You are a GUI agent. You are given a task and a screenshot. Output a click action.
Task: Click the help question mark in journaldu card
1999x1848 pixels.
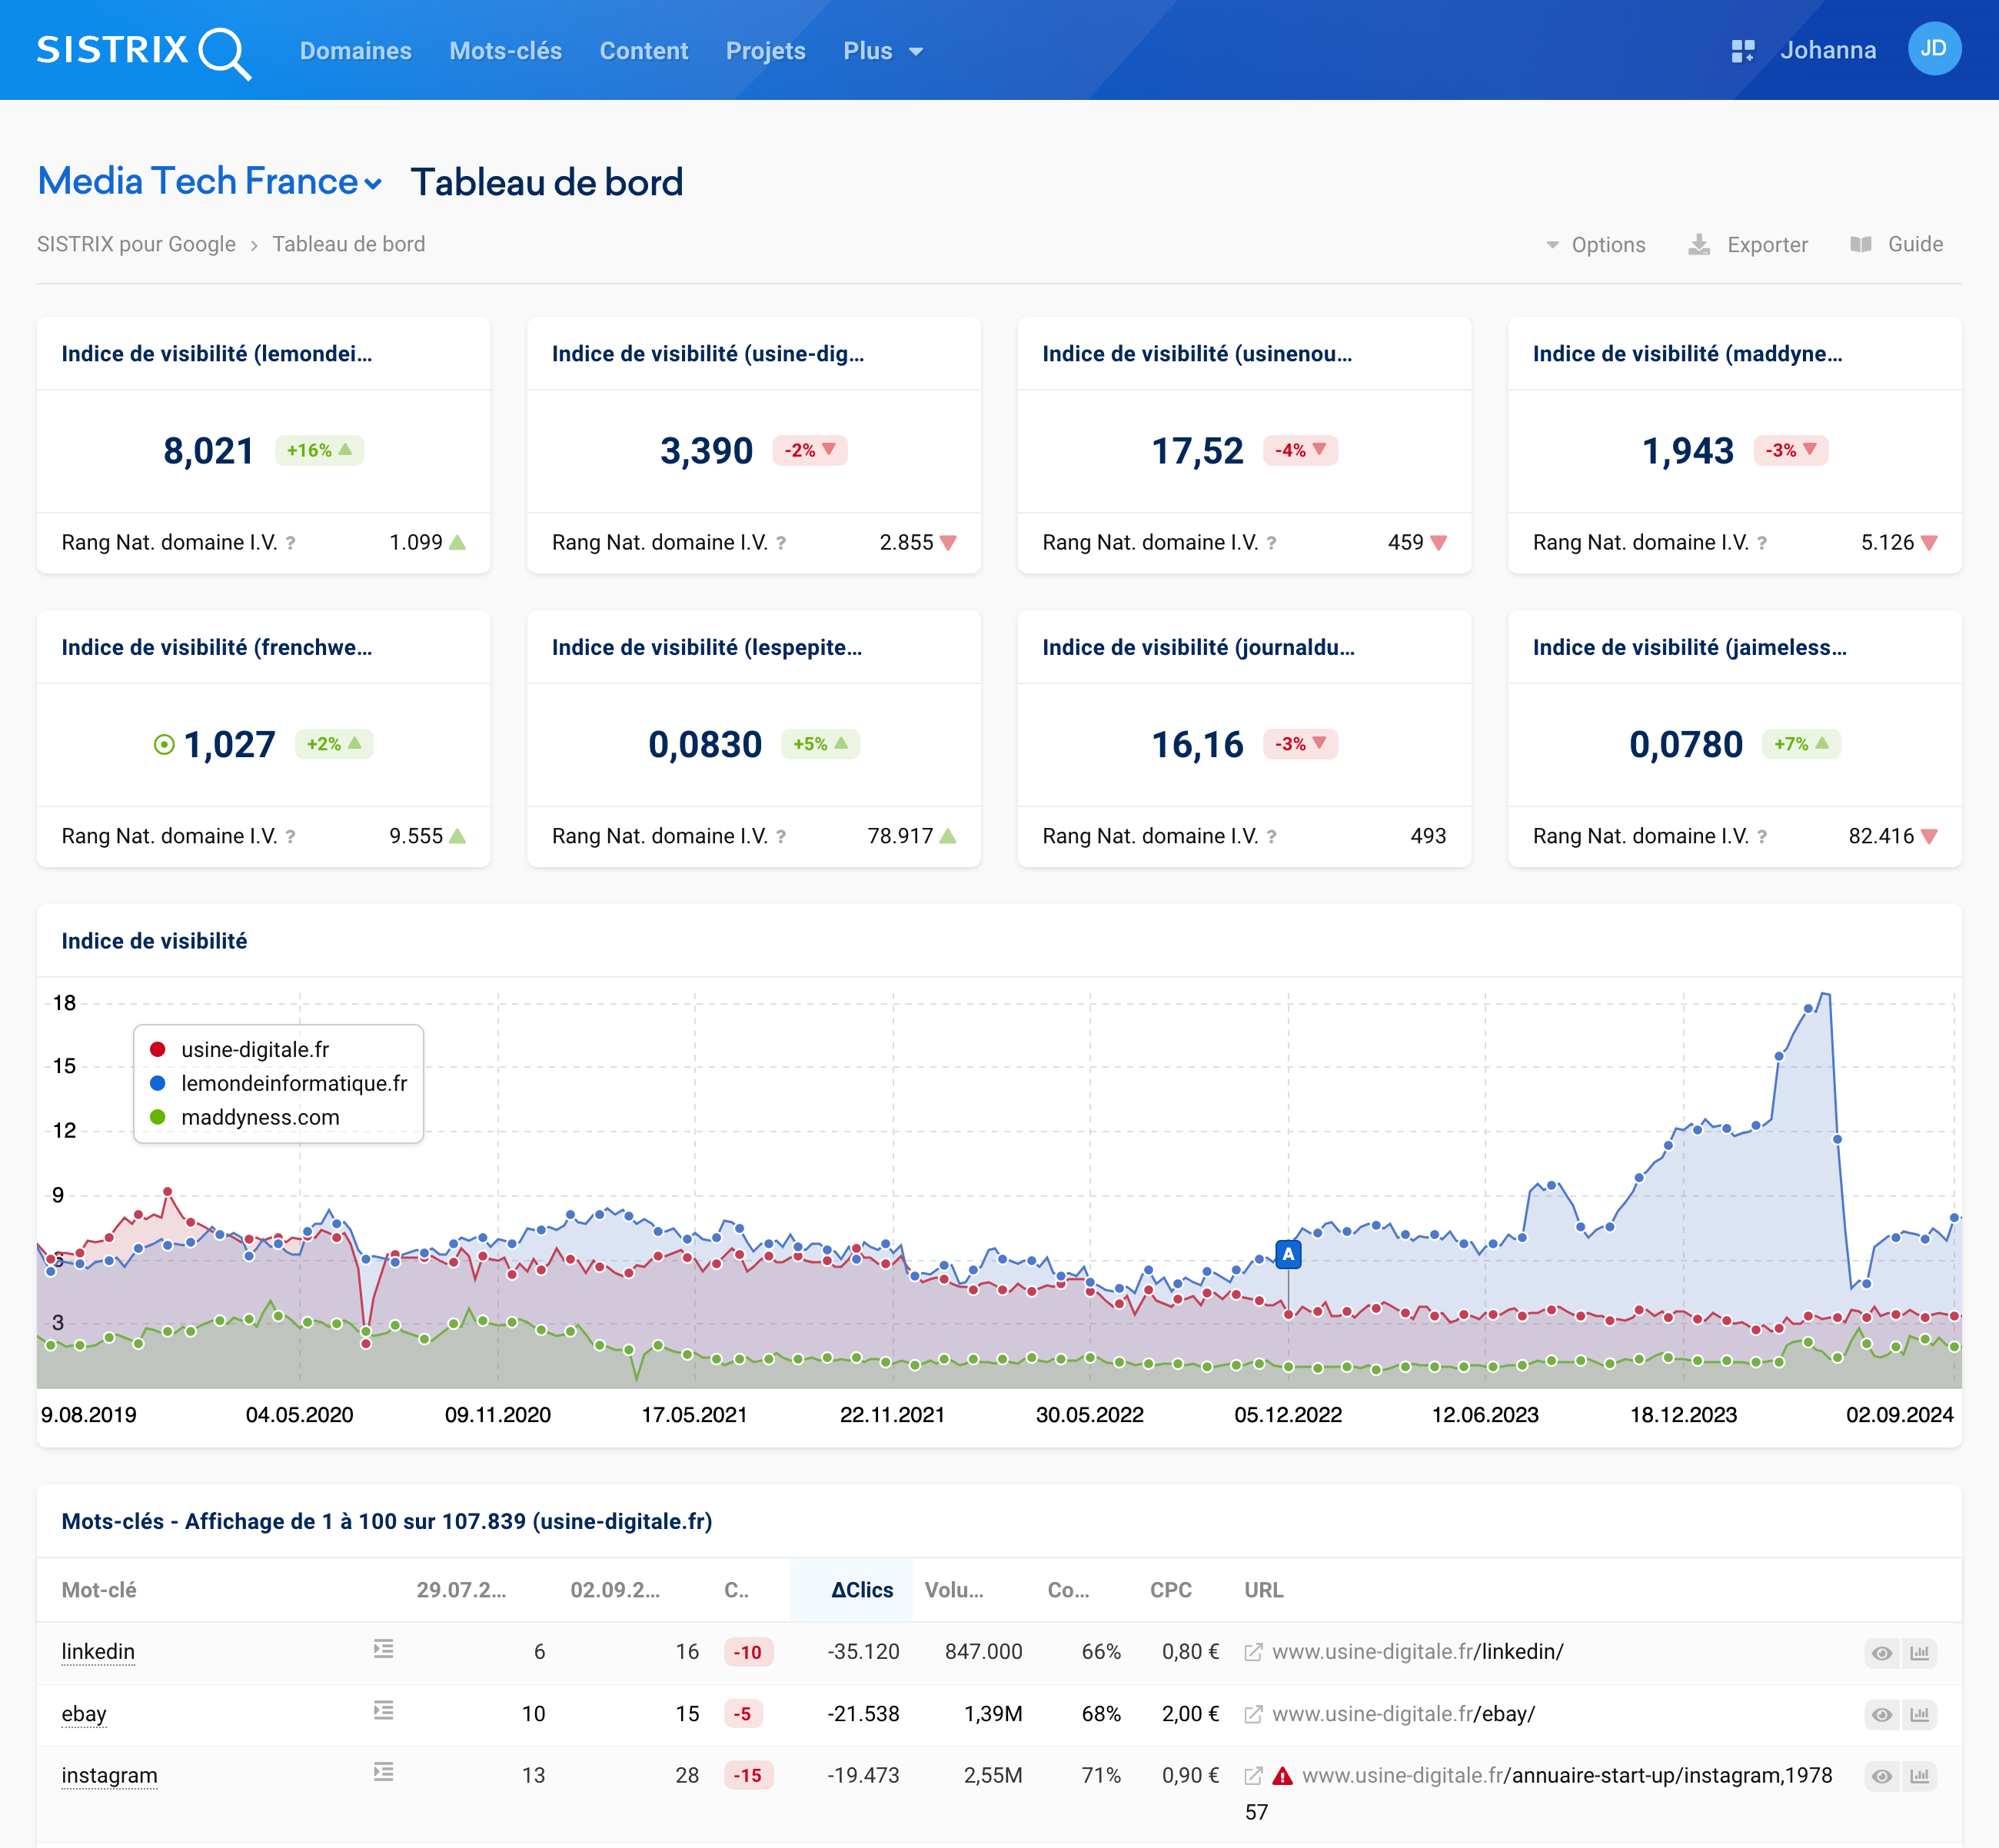[1271, 837]
